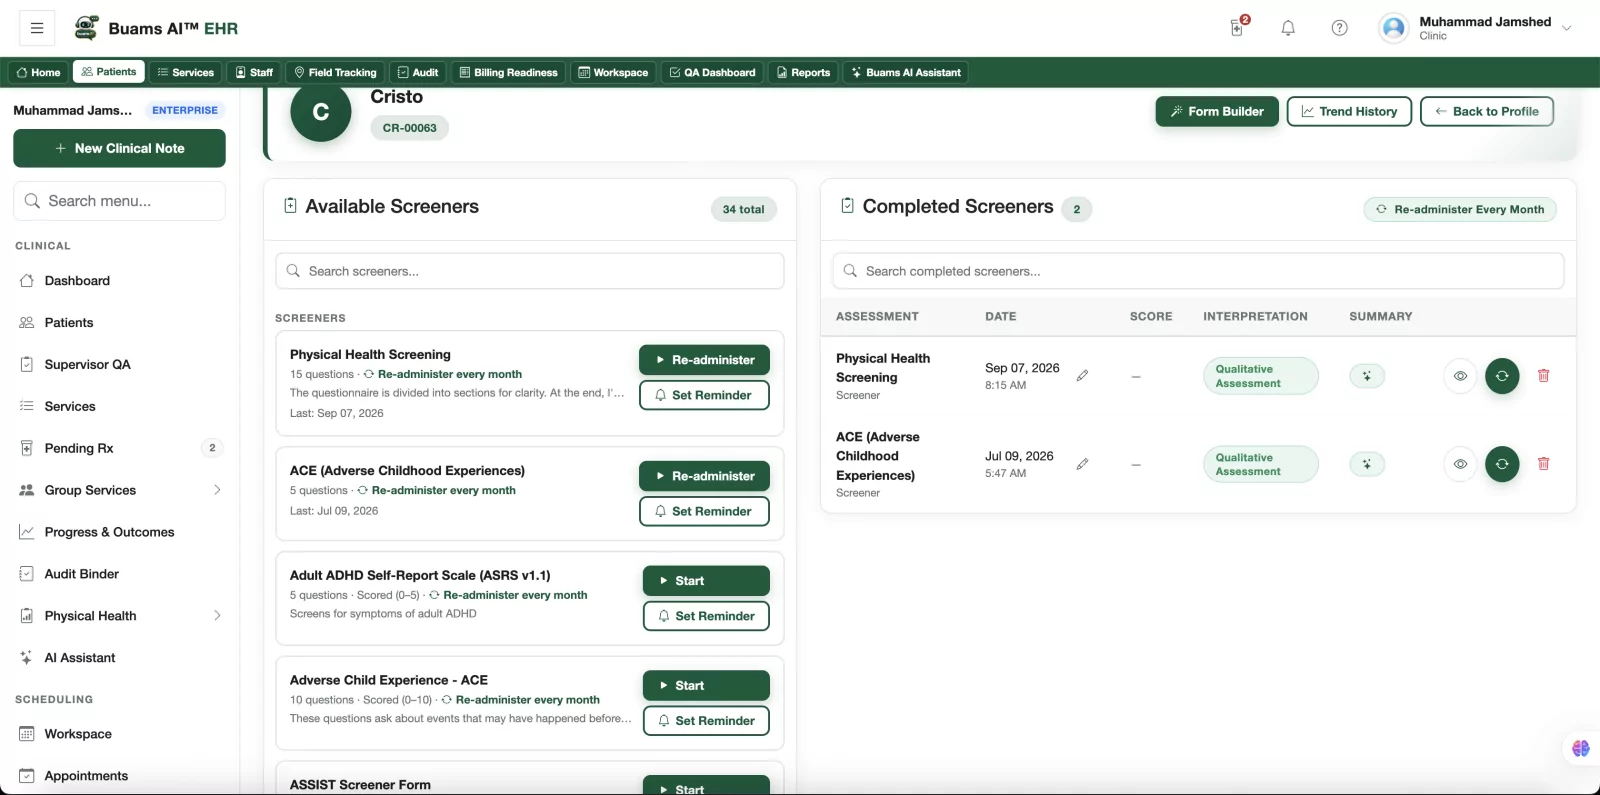Open the floating brain assistant icon
Viewport: 1600px width, 795px height.
pyautogui.click(x=1581, y=748)
